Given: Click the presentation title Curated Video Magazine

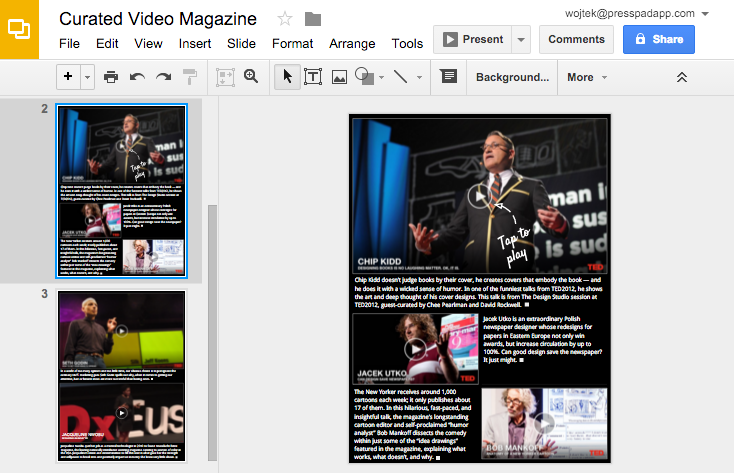Looking at the screenshot, I should pyautogui.click(x=158, y=19).
